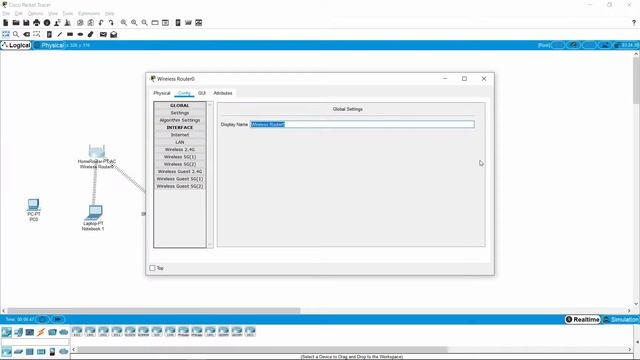This screenshot has height=360, width=640.
Task: Click the workspace horizontal scrollbar
Action: click(153, 311)
